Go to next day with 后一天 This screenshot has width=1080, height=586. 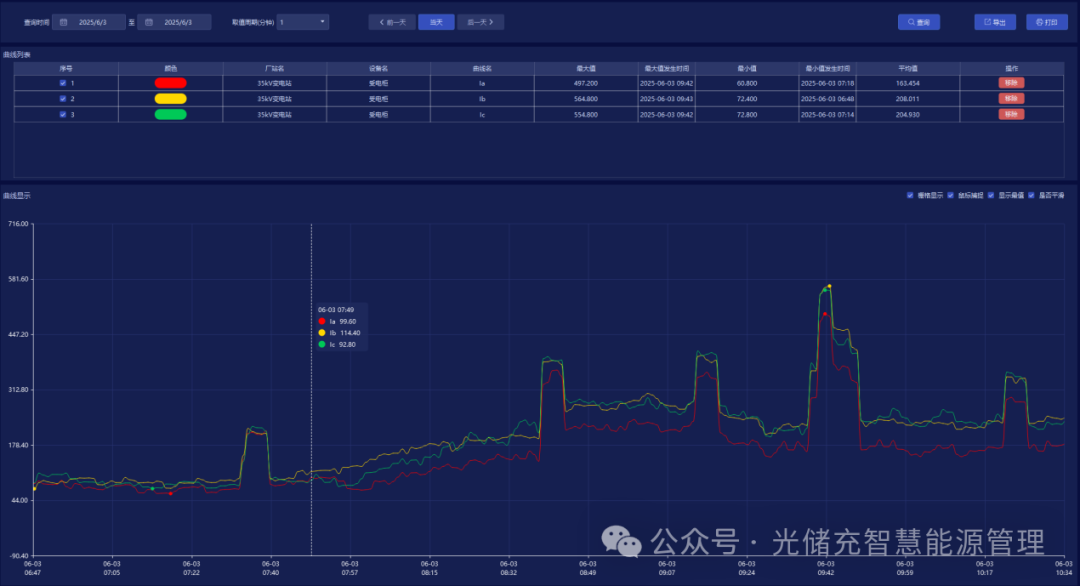[x=481, y=22]
